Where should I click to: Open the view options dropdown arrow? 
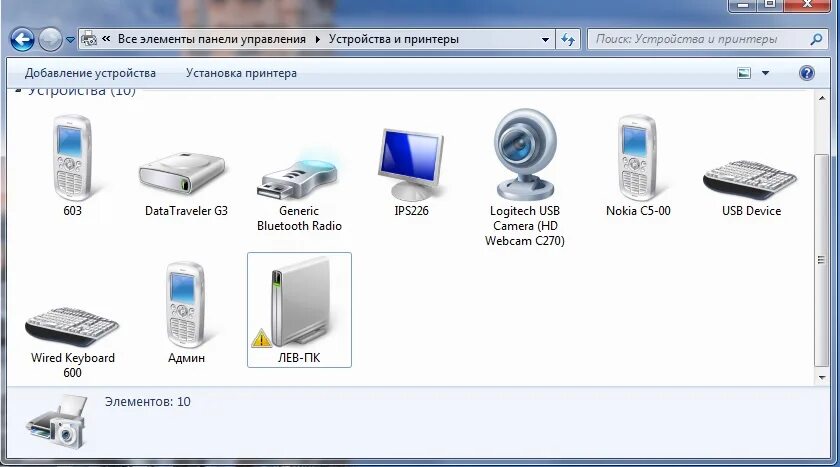766,73
